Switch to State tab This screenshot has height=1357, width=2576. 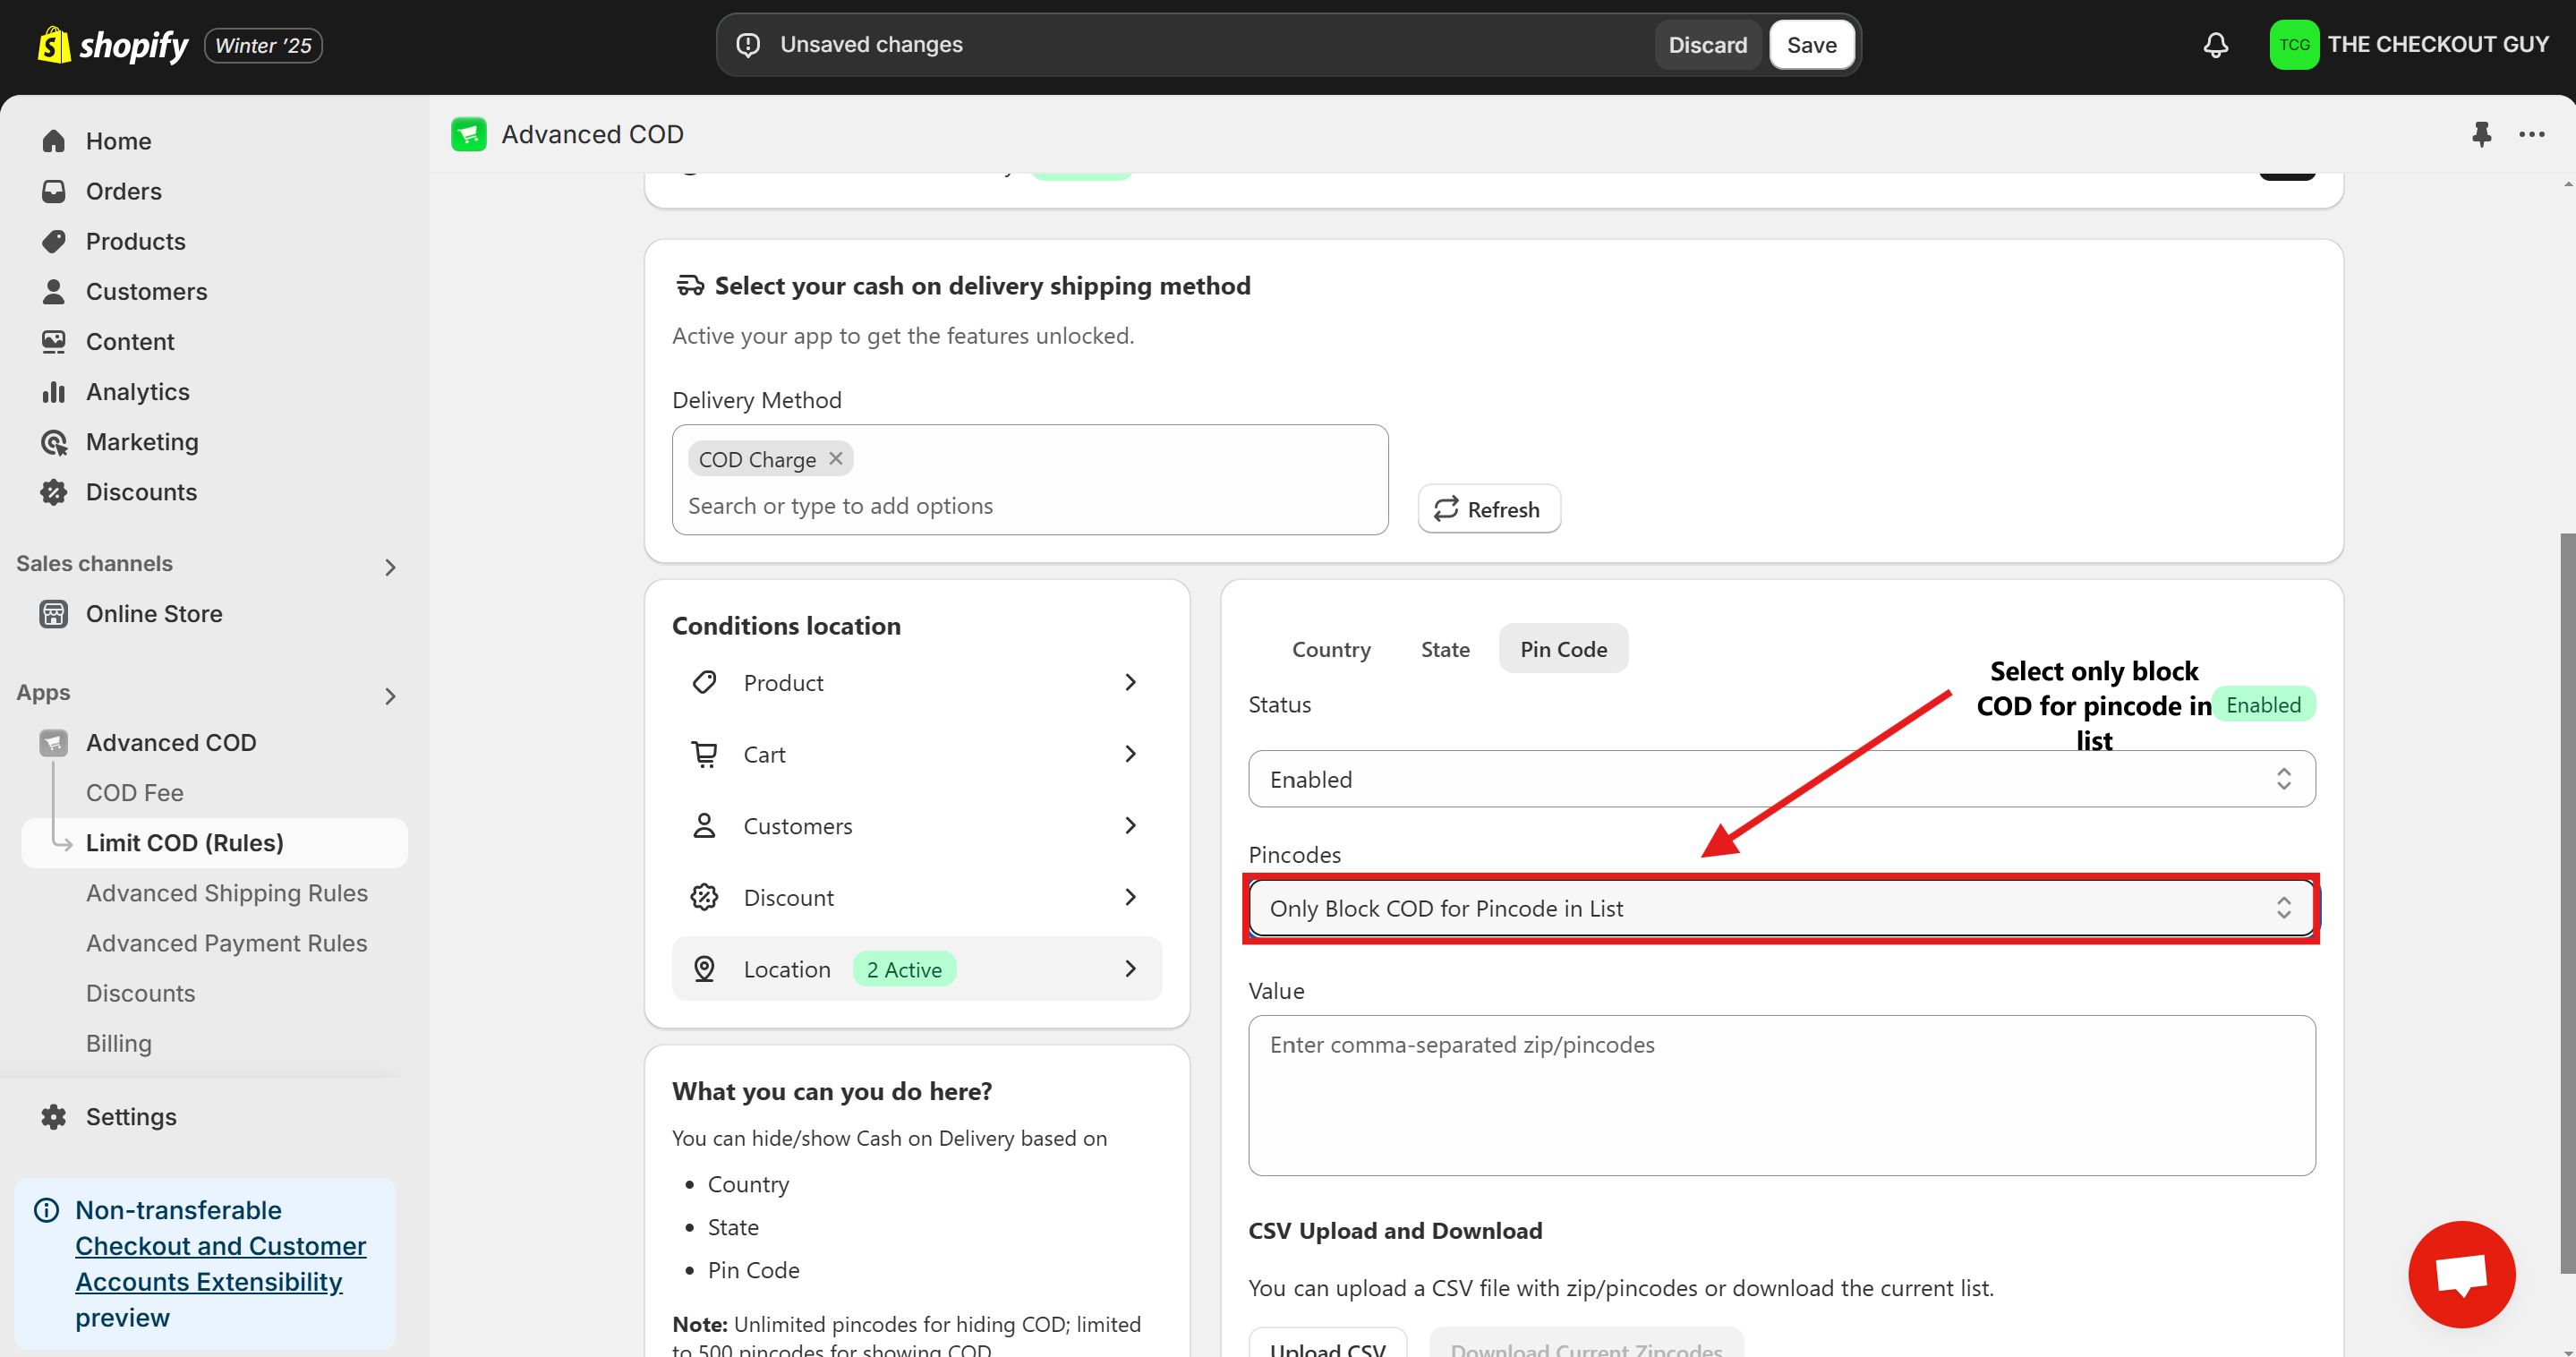tap(1445, 649)
